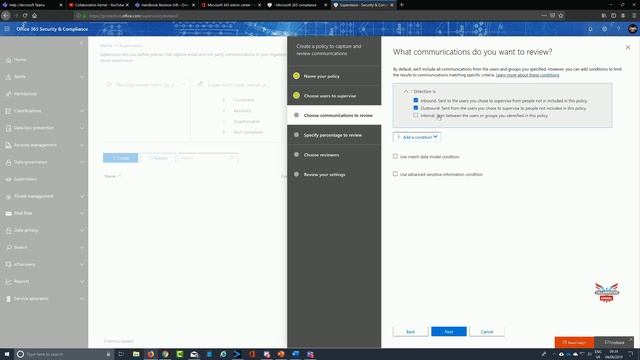Uncheck the Inbound direction checkbox
This screenshot has height=360, width=640.
(416, 100)
